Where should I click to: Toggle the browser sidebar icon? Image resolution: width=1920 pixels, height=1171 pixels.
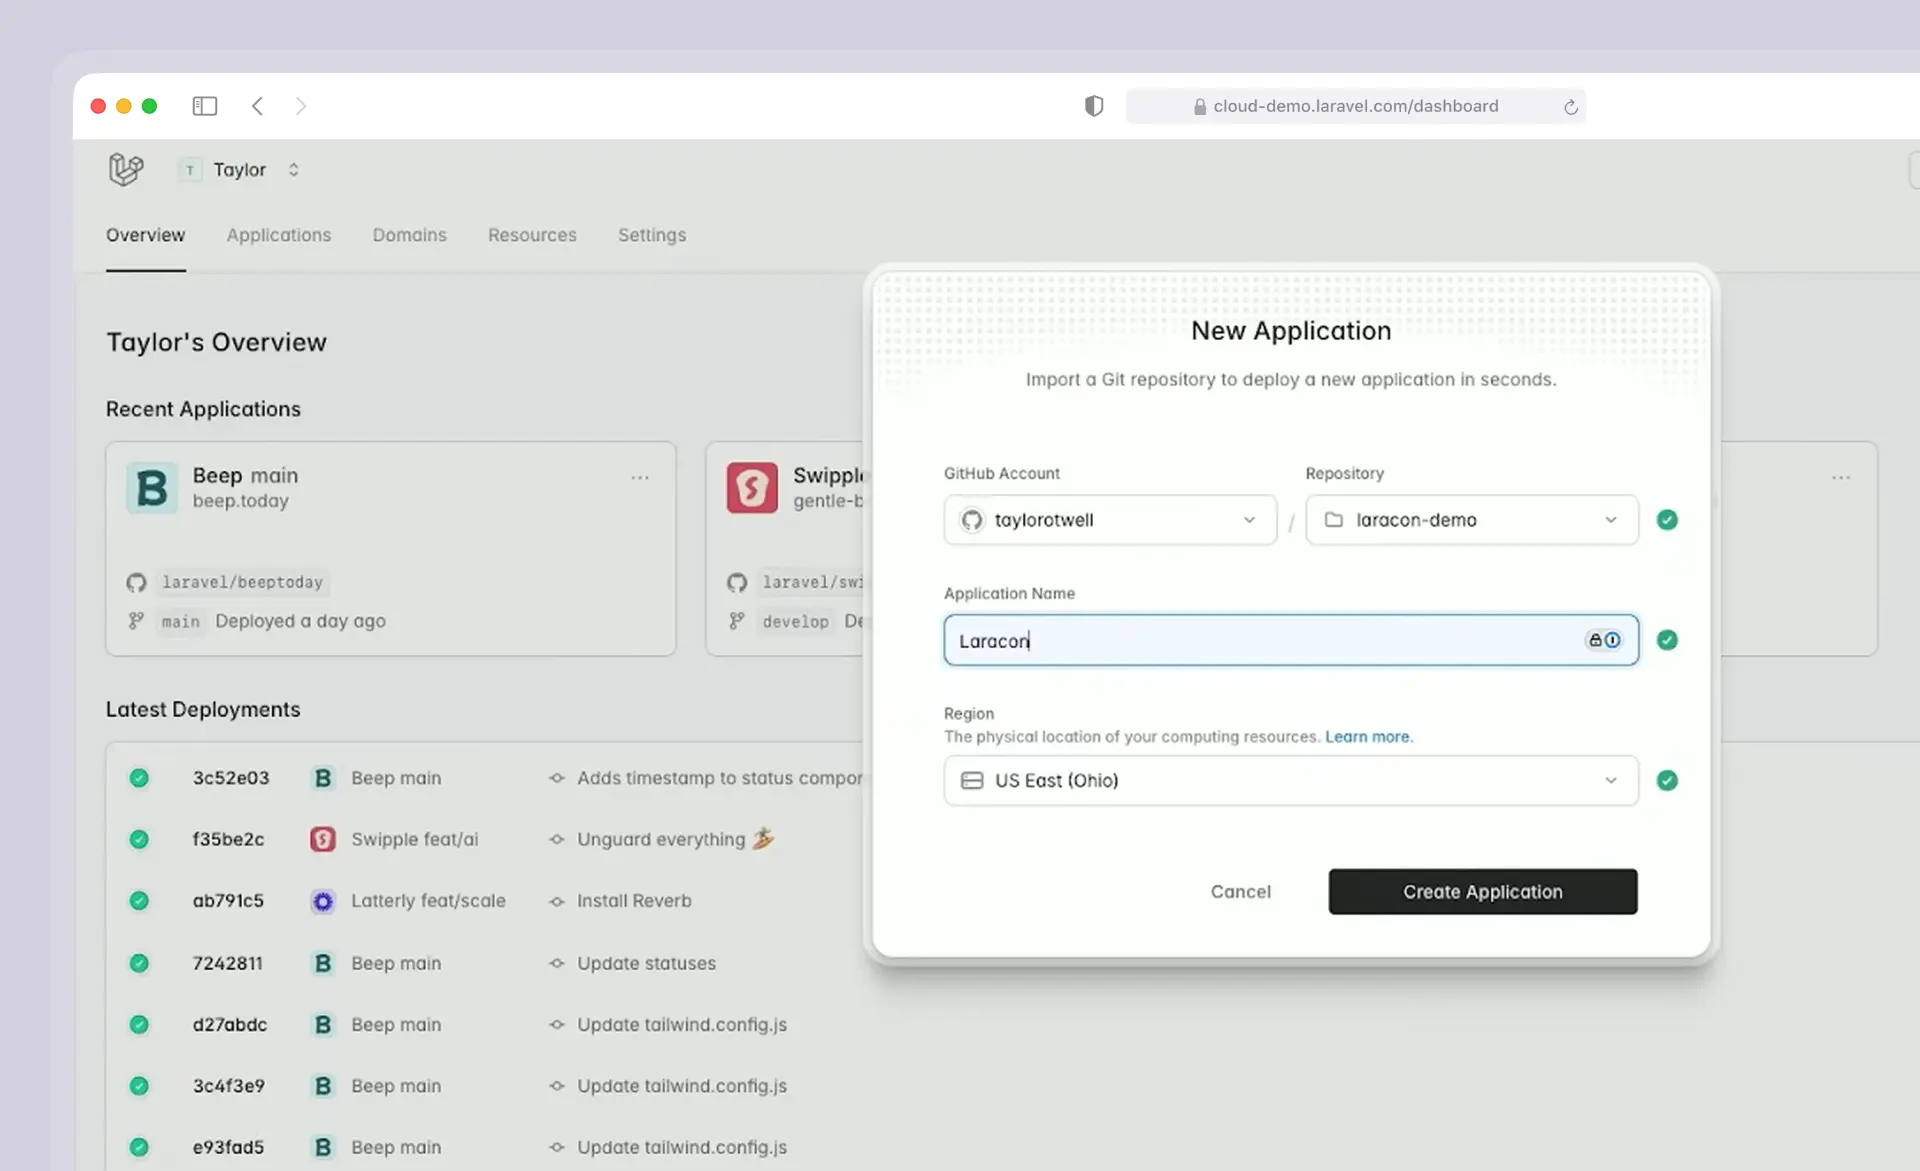pyautogui.click(x=205, y=106)
